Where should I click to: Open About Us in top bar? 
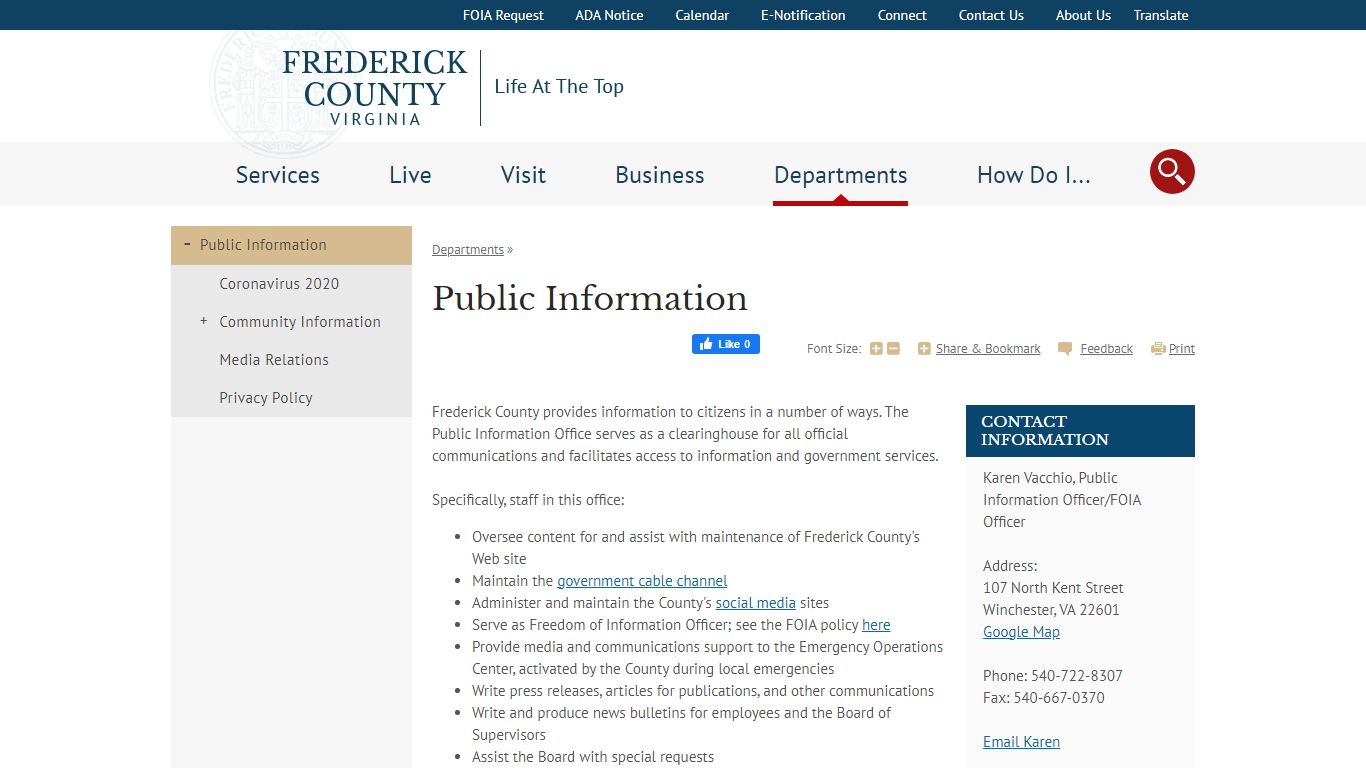(x=1083, y=15)
